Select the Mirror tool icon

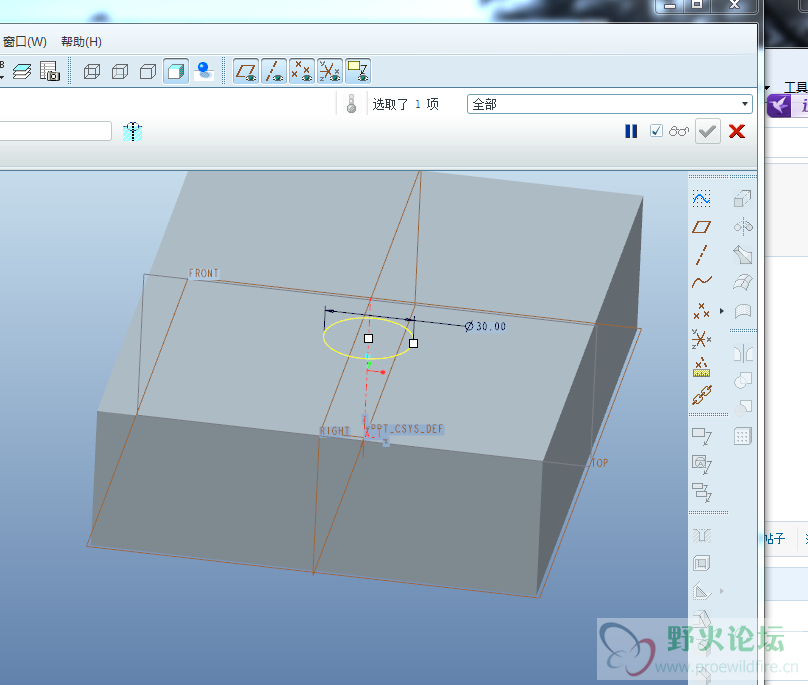click(743, 354)
